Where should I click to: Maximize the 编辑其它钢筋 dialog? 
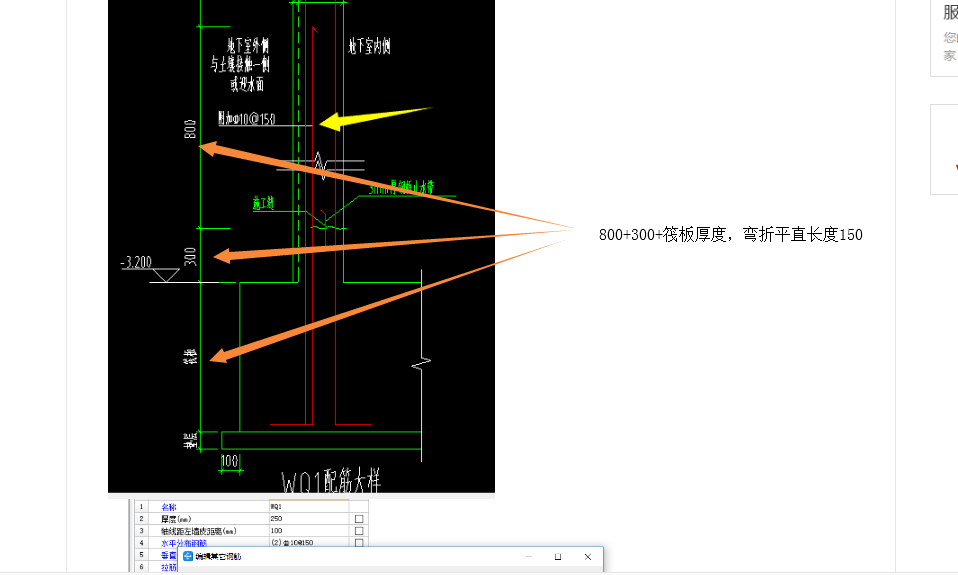point(558,557)
